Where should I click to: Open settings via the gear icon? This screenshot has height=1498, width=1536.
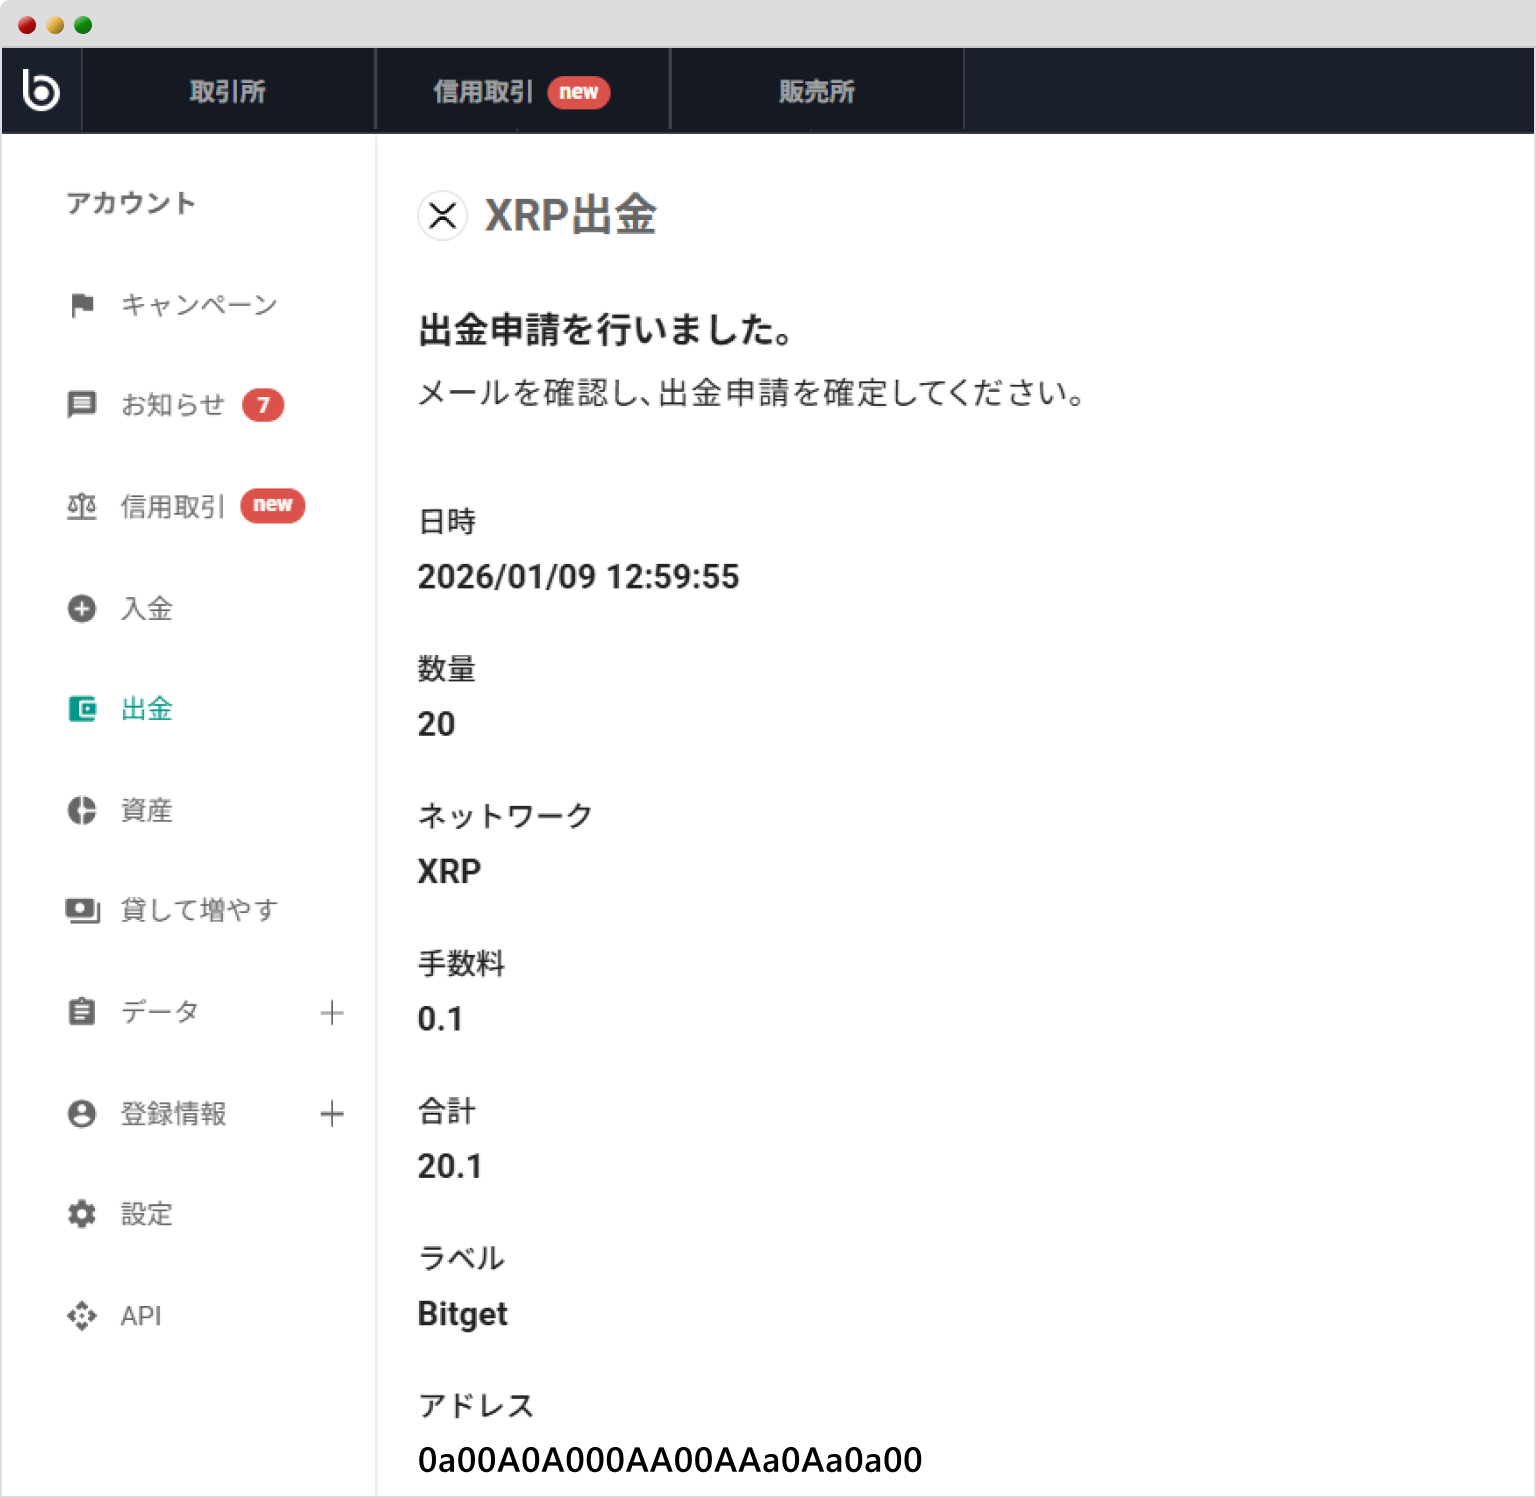tap(82, 1214)
